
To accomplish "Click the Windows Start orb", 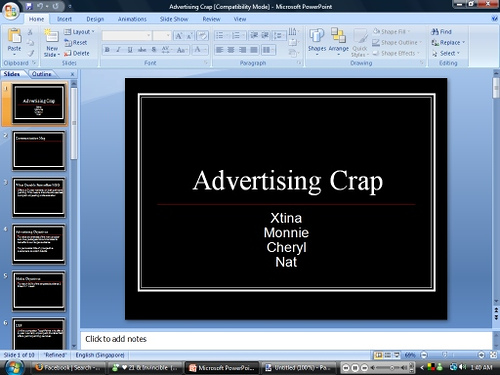I will point(13,368).
